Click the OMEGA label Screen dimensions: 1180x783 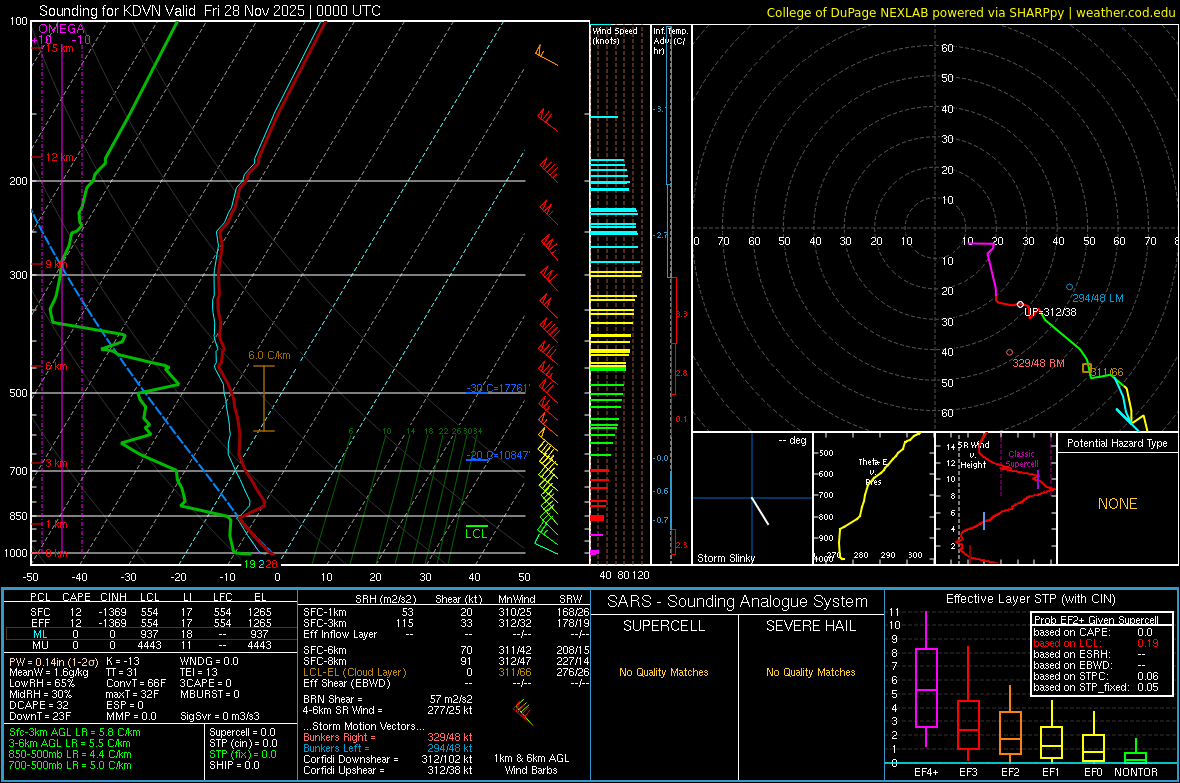click(x=62, y=29)
